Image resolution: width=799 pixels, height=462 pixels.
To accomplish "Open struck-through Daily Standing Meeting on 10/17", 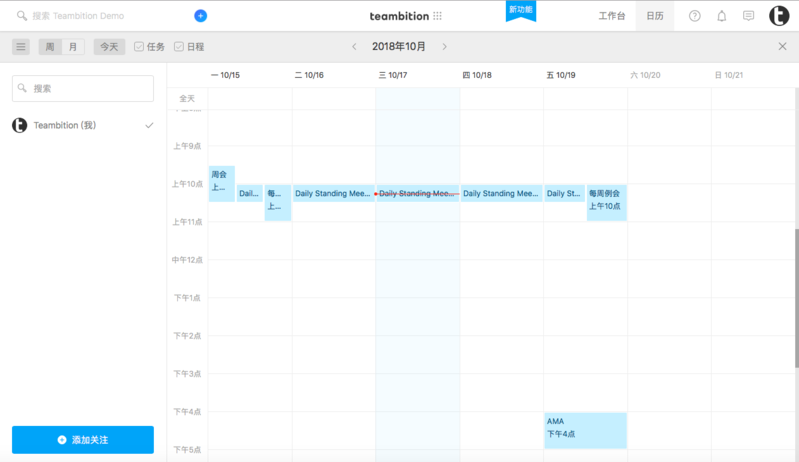I will pyautogui.click(x=417, y=193).
